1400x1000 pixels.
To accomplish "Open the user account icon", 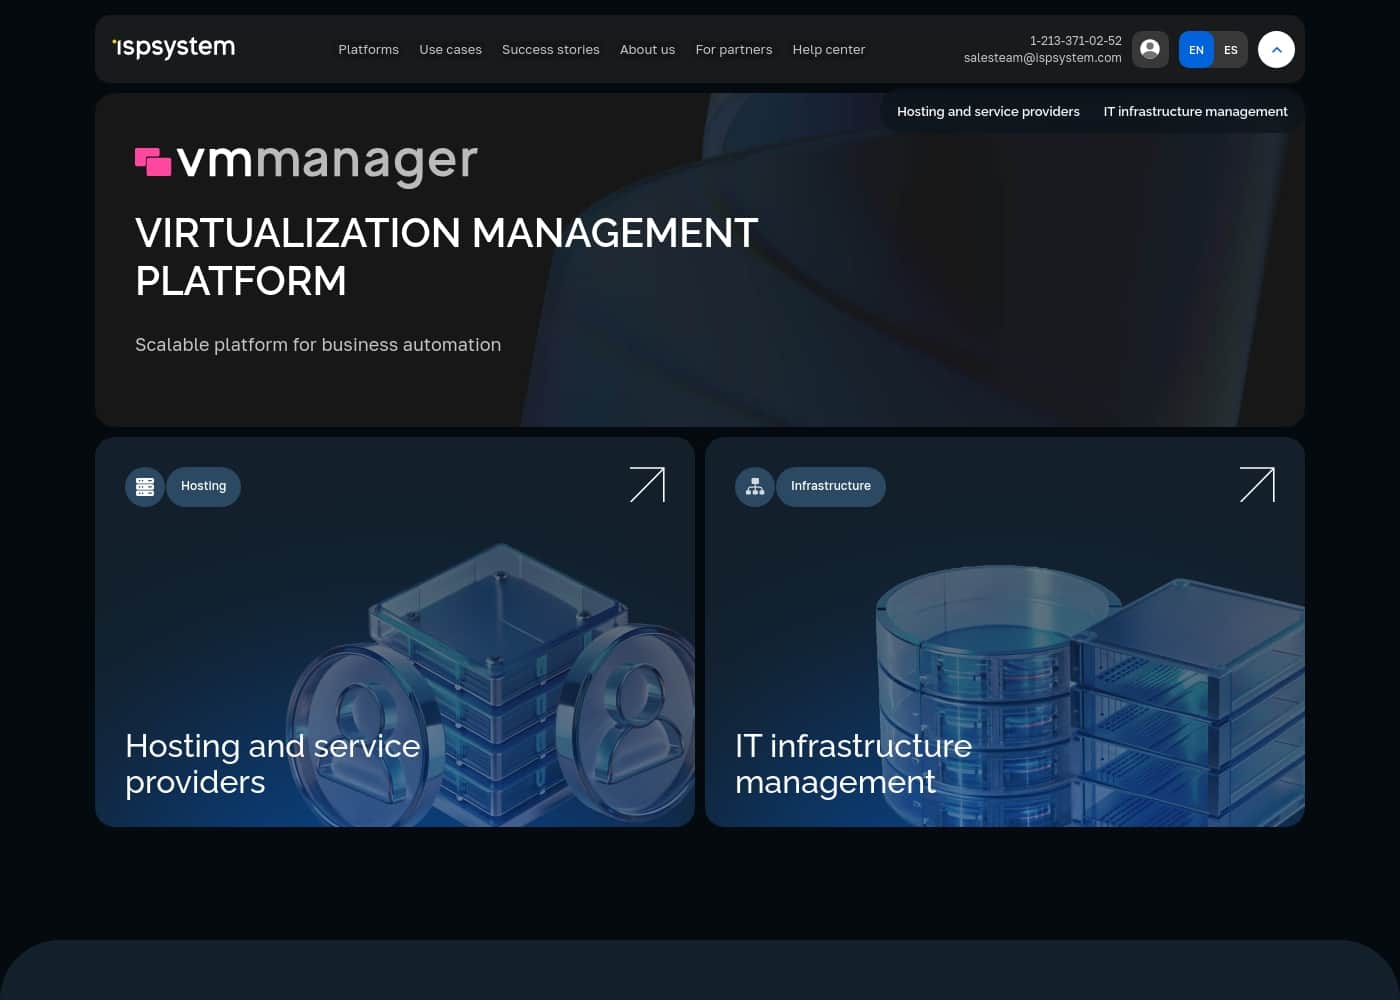I will tap(1150, 49).
